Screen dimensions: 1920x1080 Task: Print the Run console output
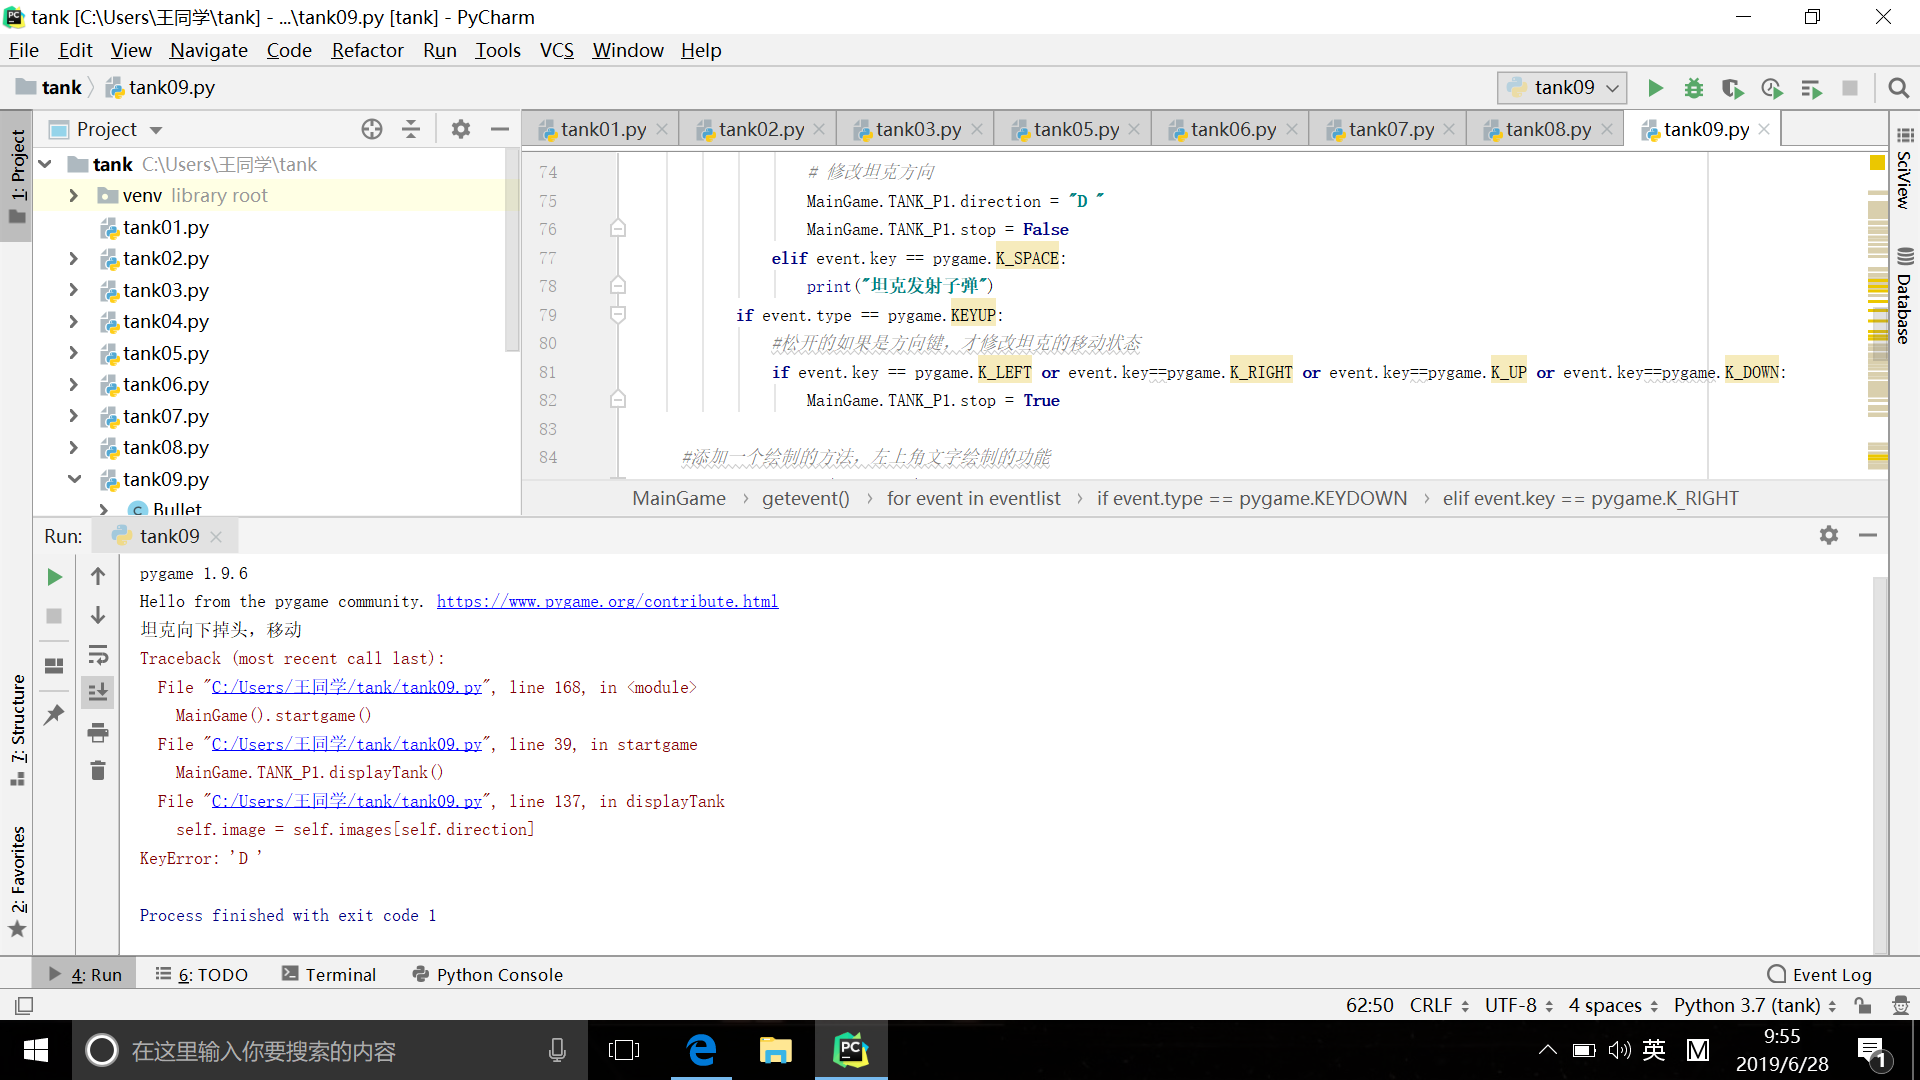98,733
